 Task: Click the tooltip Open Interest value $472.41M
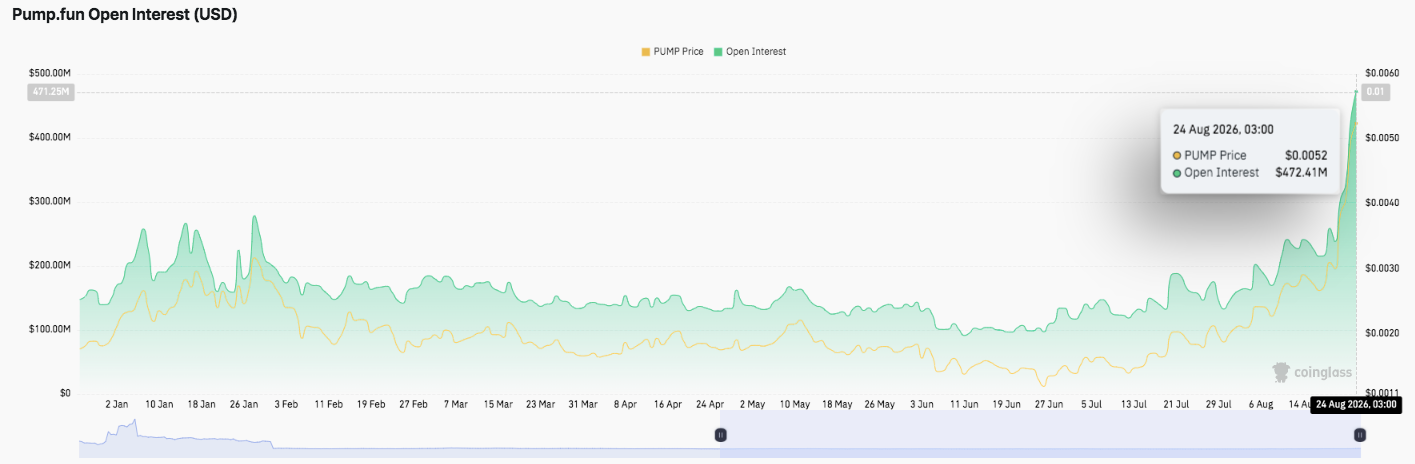point(1301,172)
